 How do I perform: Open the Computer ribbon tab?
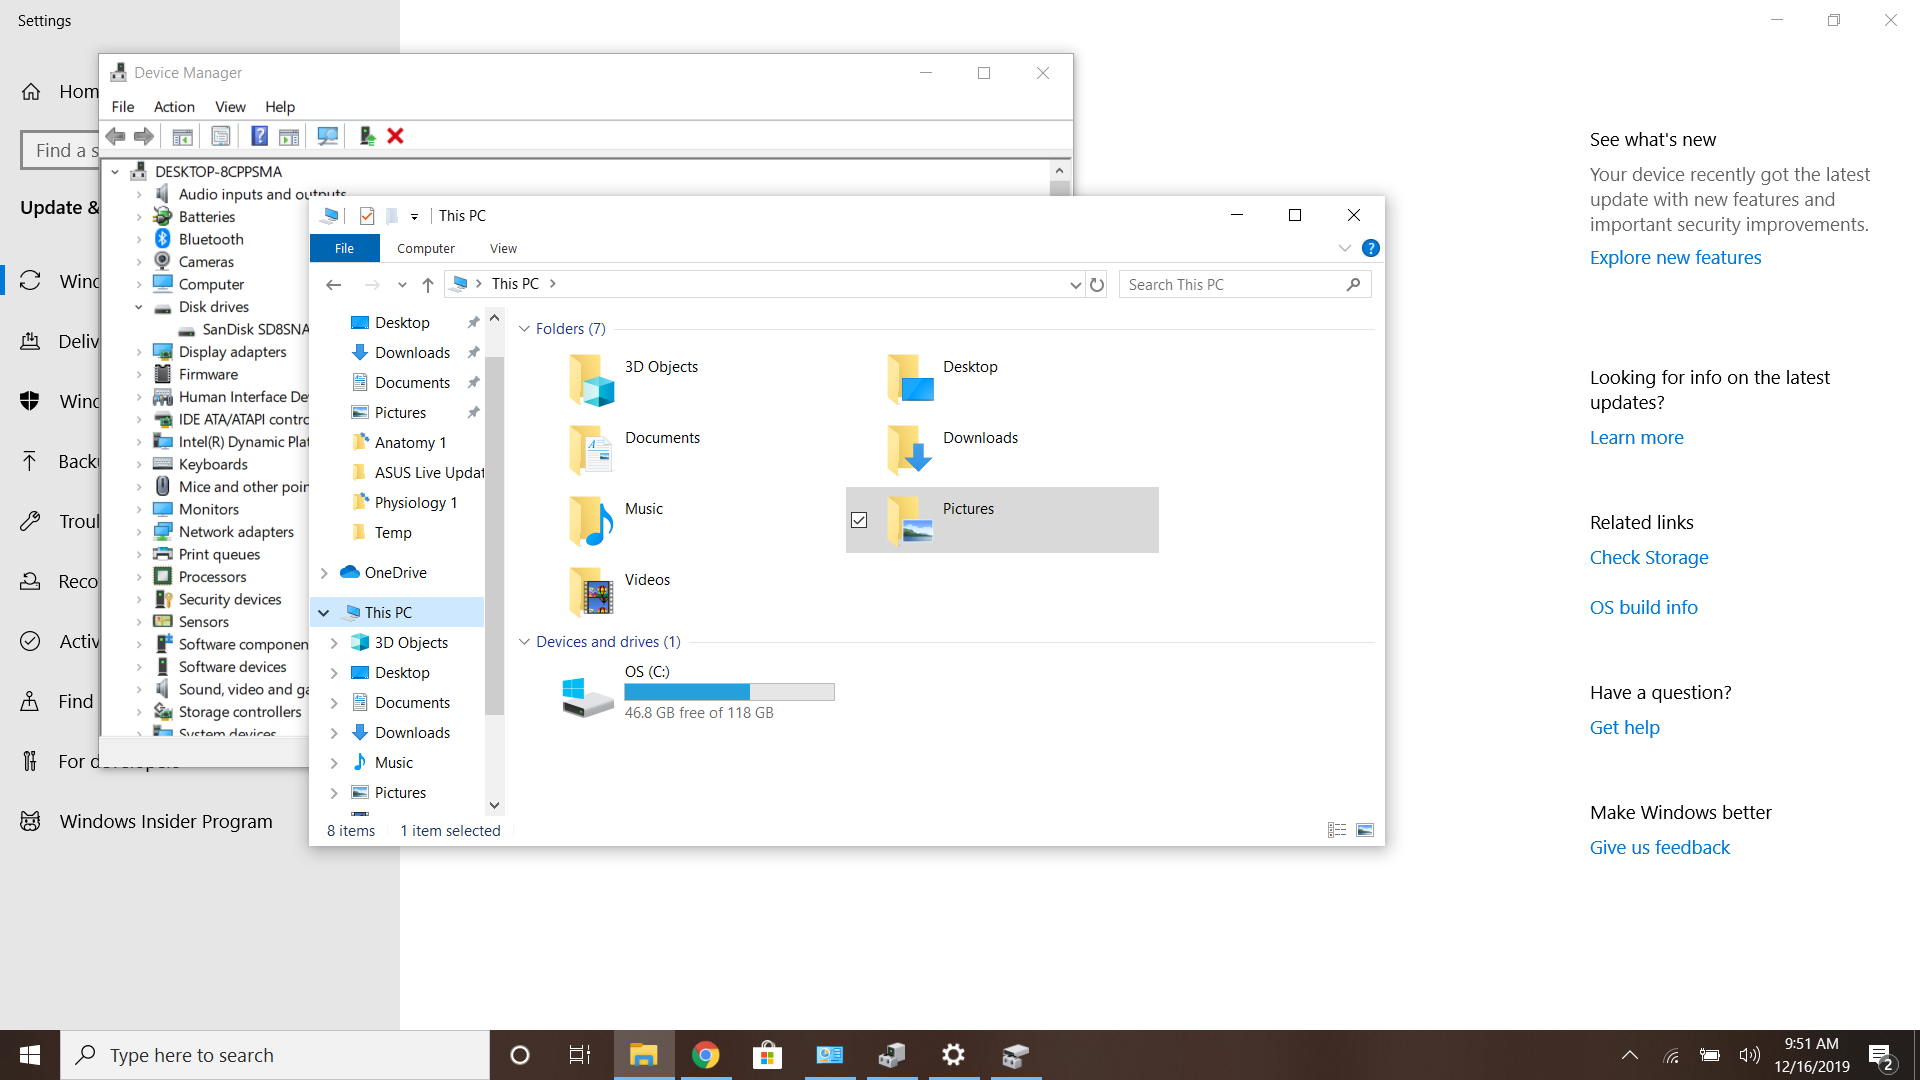(425, 248)
